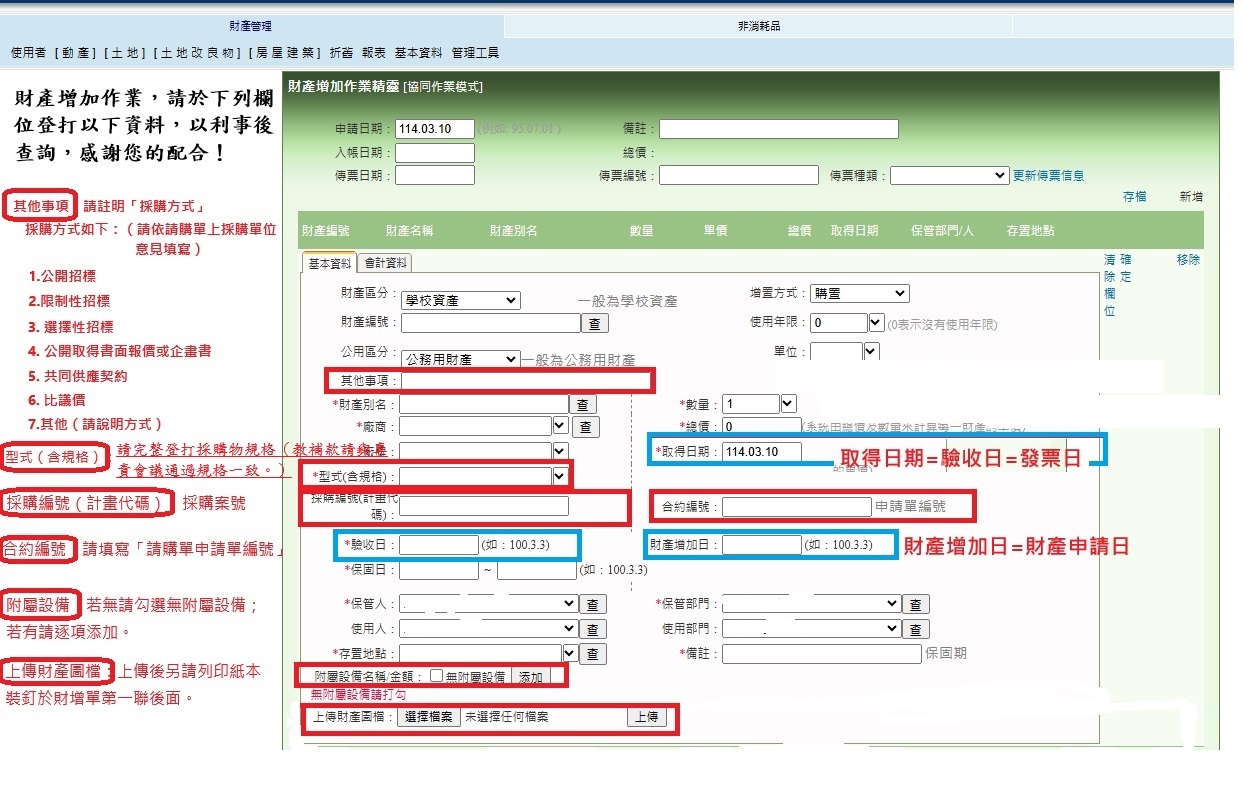The image size is (1242, 788).
Task: Open the [土地改良物] menu
Action: (x=197, y=53)
